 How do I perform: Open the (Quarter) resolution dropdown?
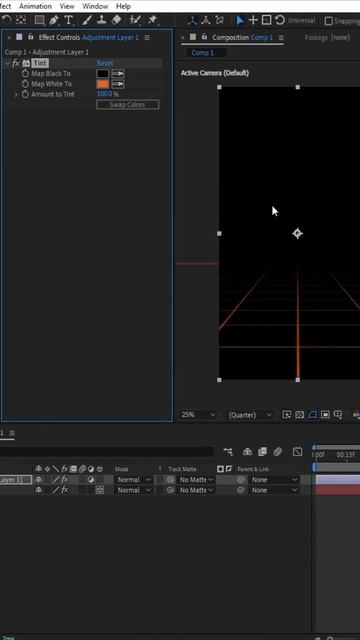[250, 415]
